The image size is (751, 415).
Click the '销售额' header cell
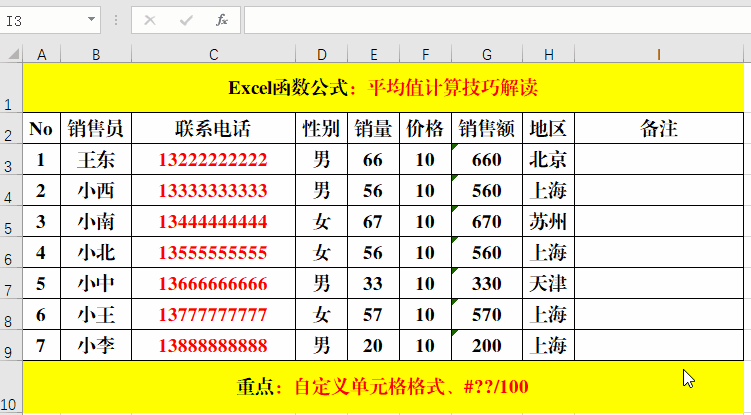coord(487,128)
